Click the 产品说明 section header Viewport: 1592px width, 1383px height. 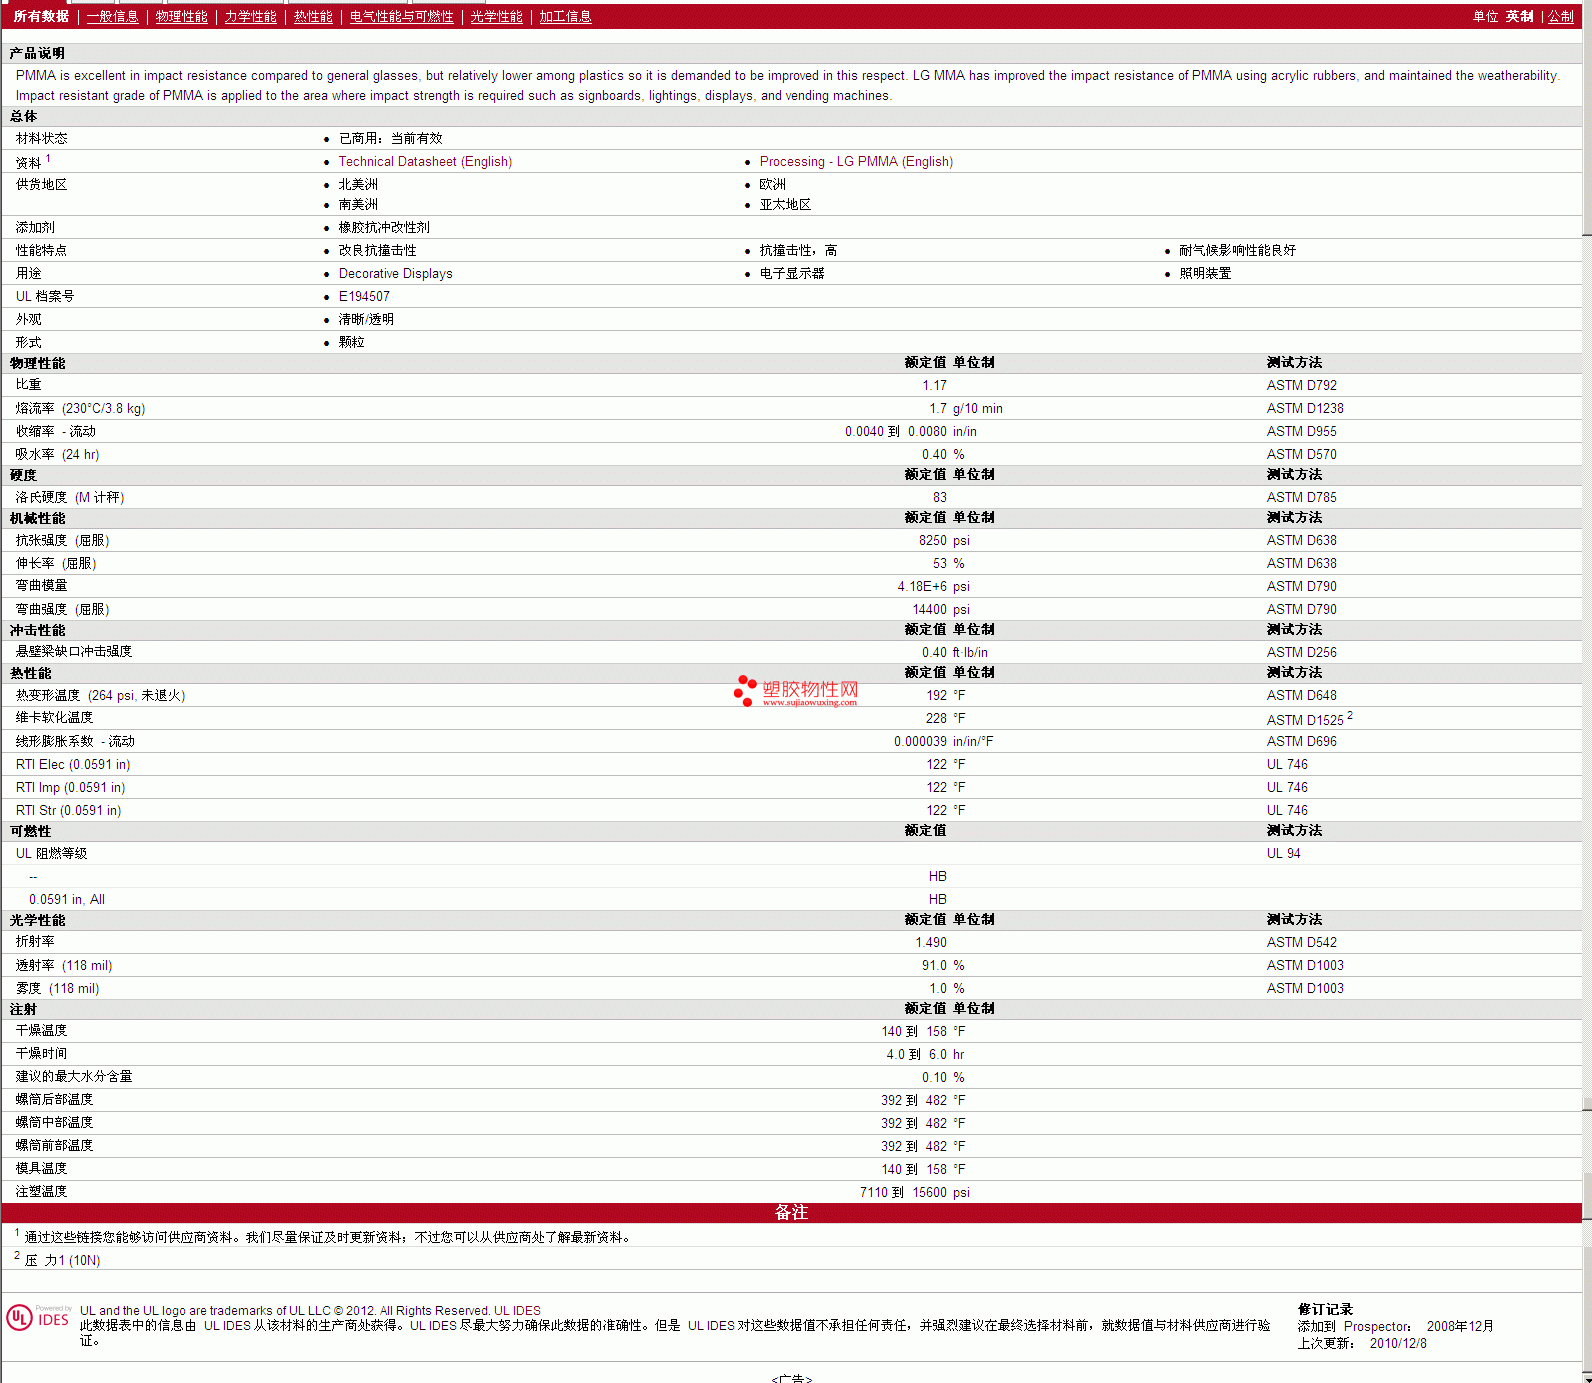37,53
